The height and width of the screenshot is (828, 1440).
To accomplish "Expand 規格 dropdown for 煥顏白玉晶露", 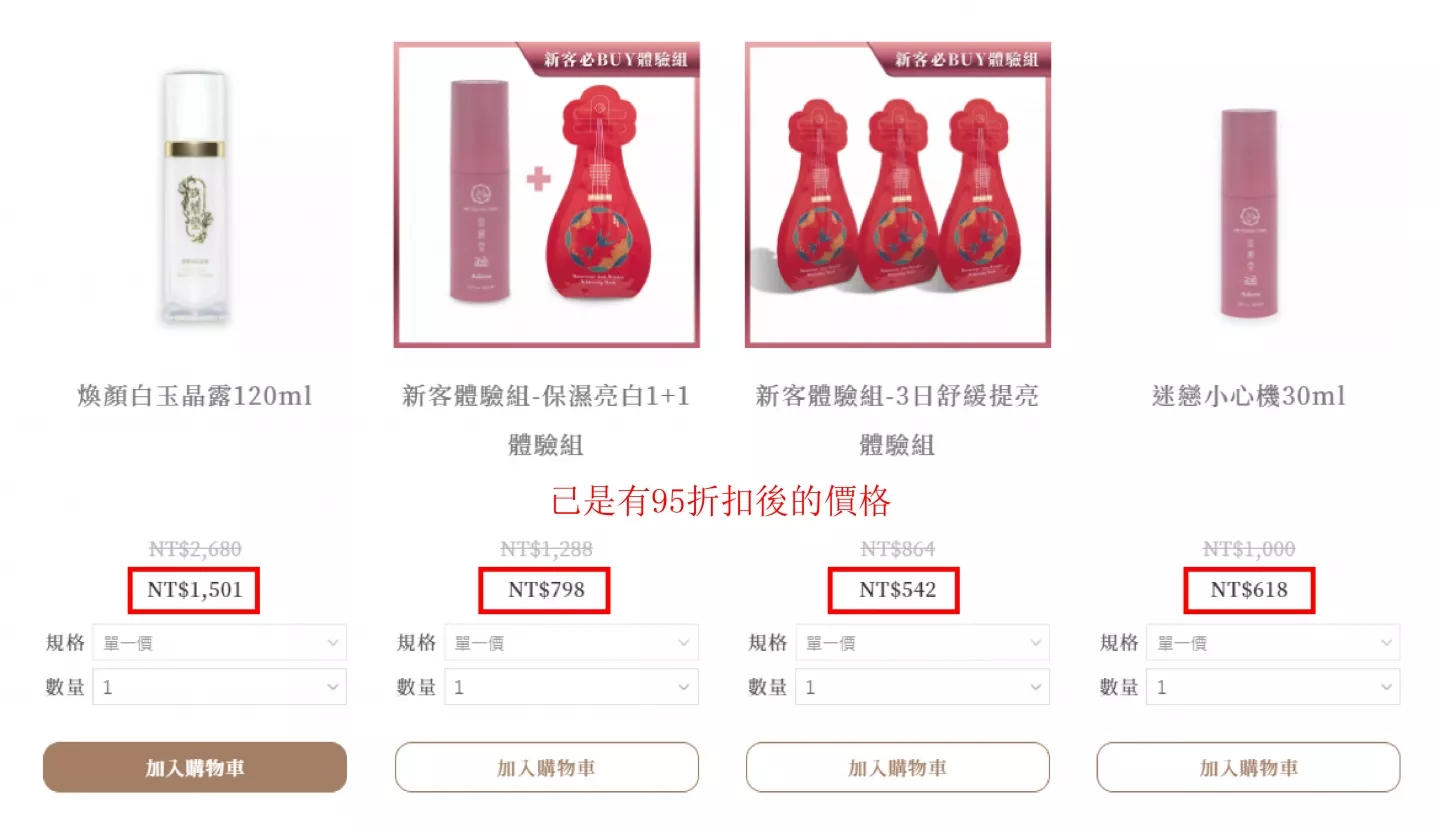I will 219,643.
